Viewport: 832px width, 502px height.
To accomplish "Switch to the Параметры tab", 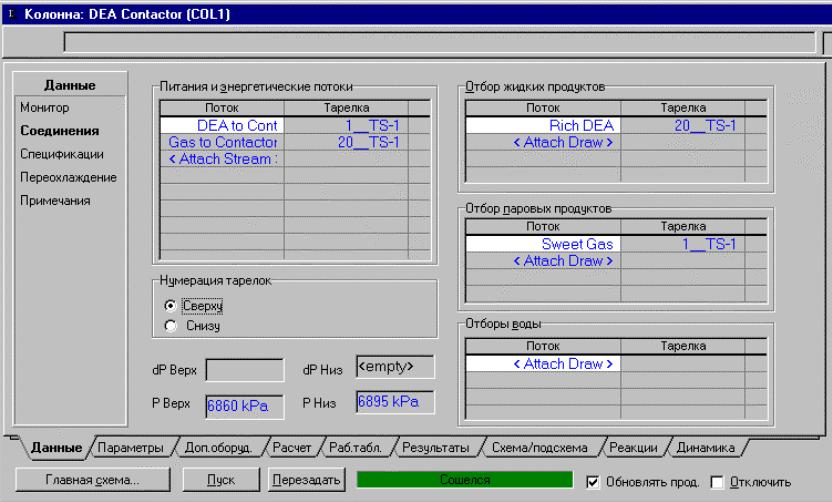I will point(131,448).
